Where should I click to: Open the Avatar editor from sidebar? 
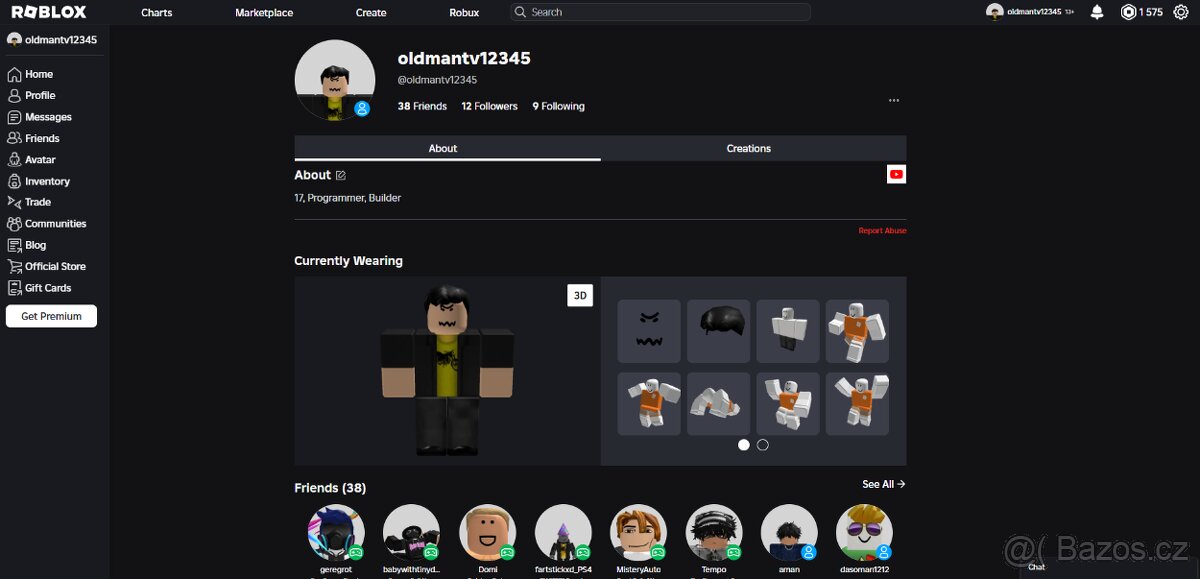tap(32, 160)
